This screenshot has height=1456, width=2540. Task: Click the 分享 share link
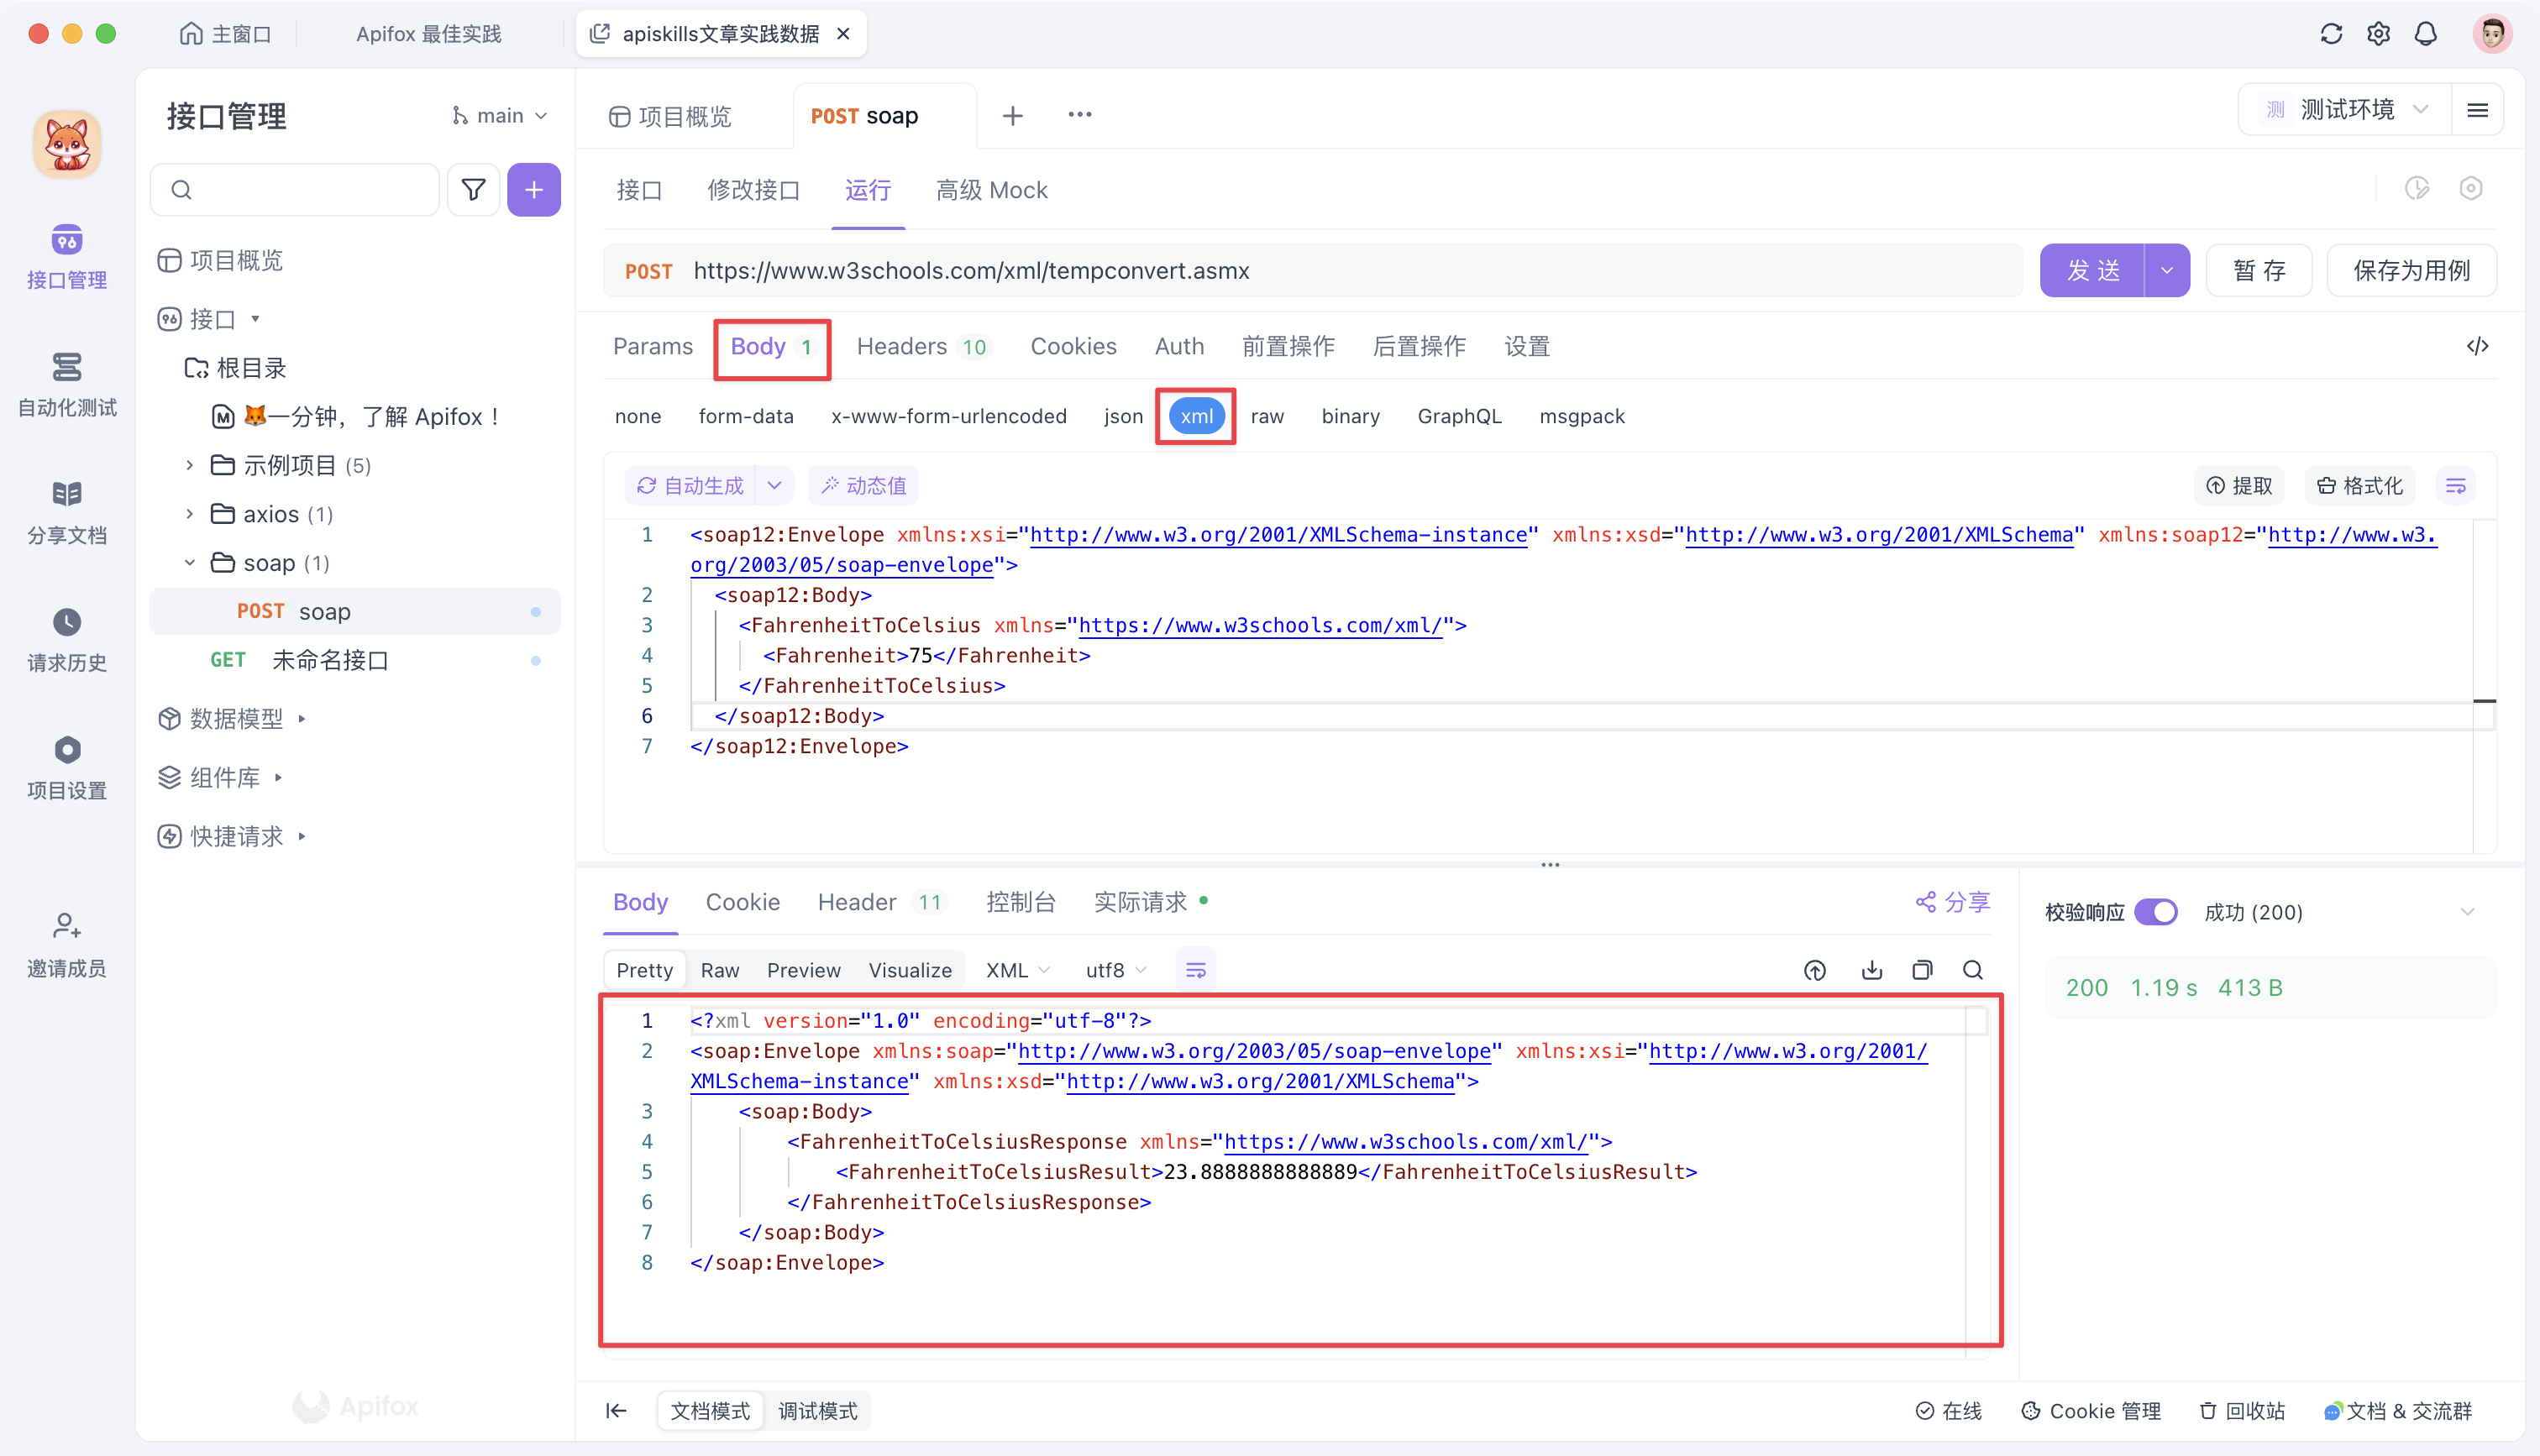(x=1953, y=902)
